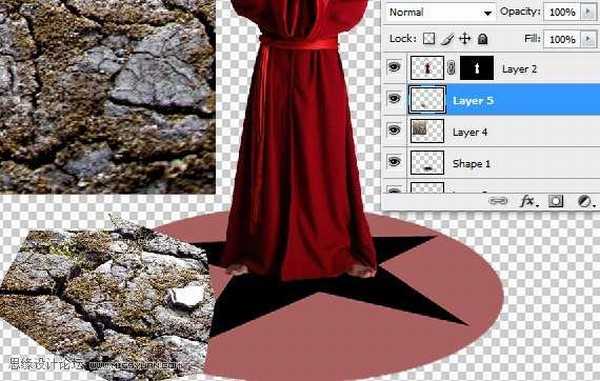Select the Layer 4 thumbnail
600x381 pixels.
(427, 131)
